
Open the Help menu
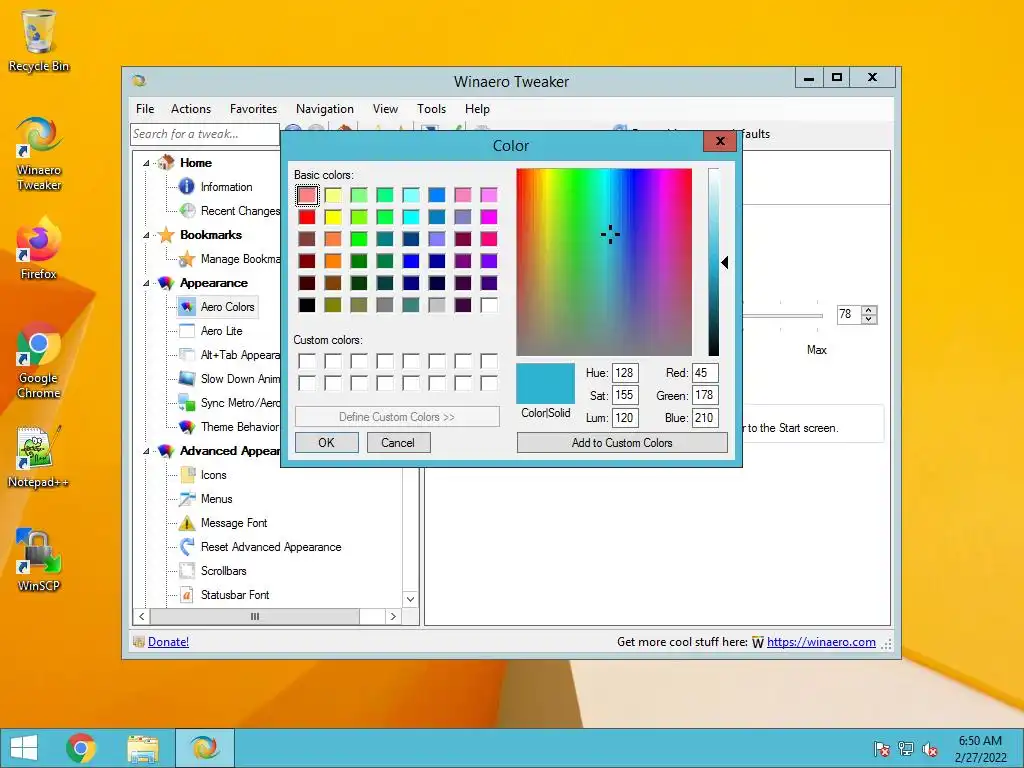[x=477, y=109]
